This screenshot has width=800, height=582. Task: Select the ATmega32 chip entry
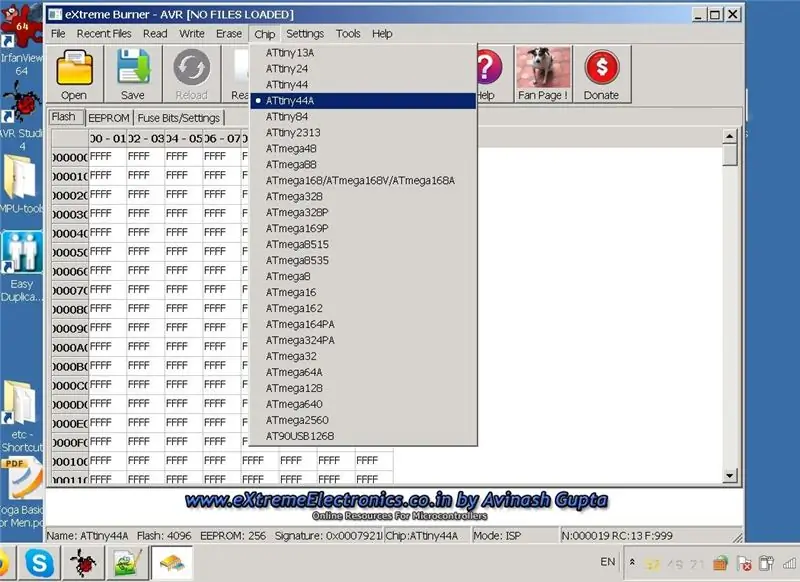click(363, 356)
